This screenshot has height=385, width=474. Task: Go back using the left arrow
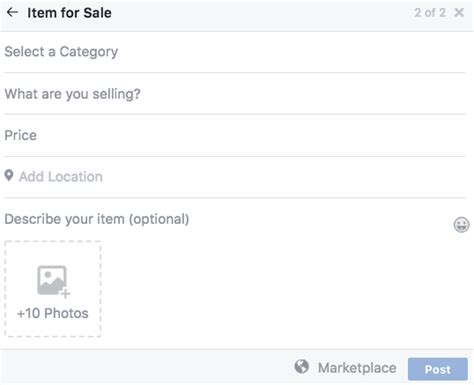pyautogui.click(x=12, y=13)
